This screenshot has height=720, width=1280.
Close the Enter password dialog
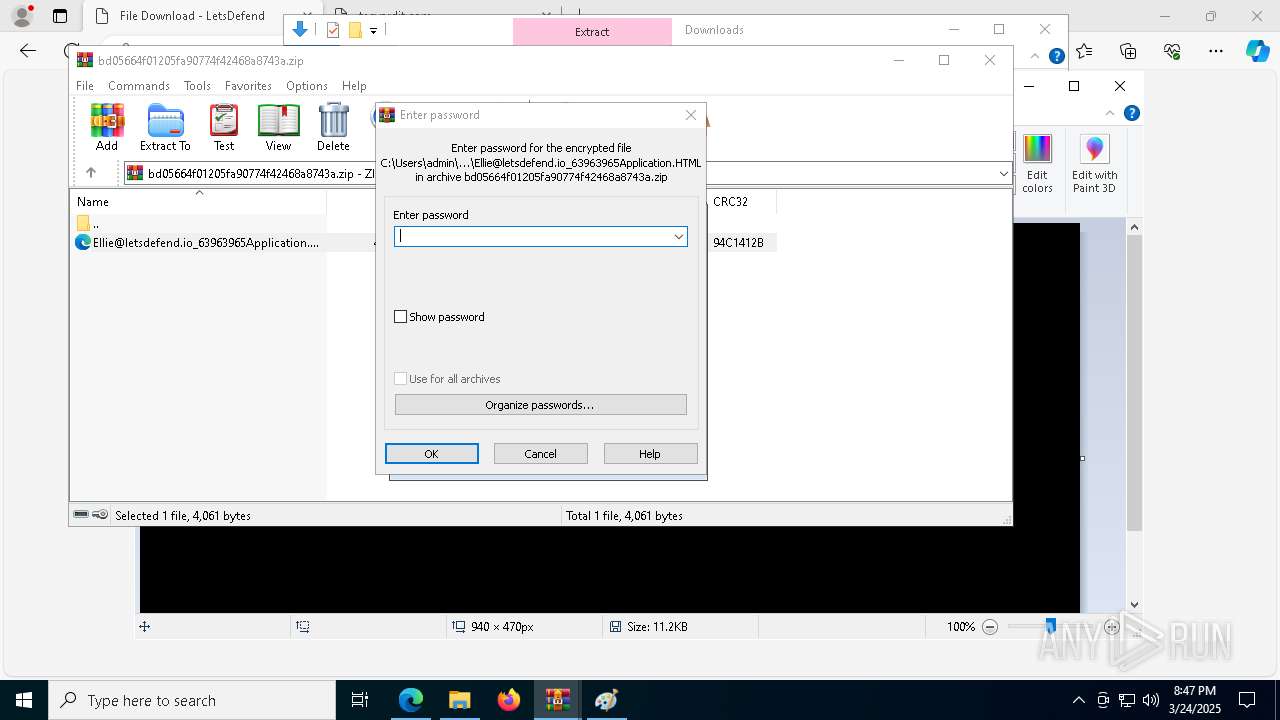[x=690, y=115]
